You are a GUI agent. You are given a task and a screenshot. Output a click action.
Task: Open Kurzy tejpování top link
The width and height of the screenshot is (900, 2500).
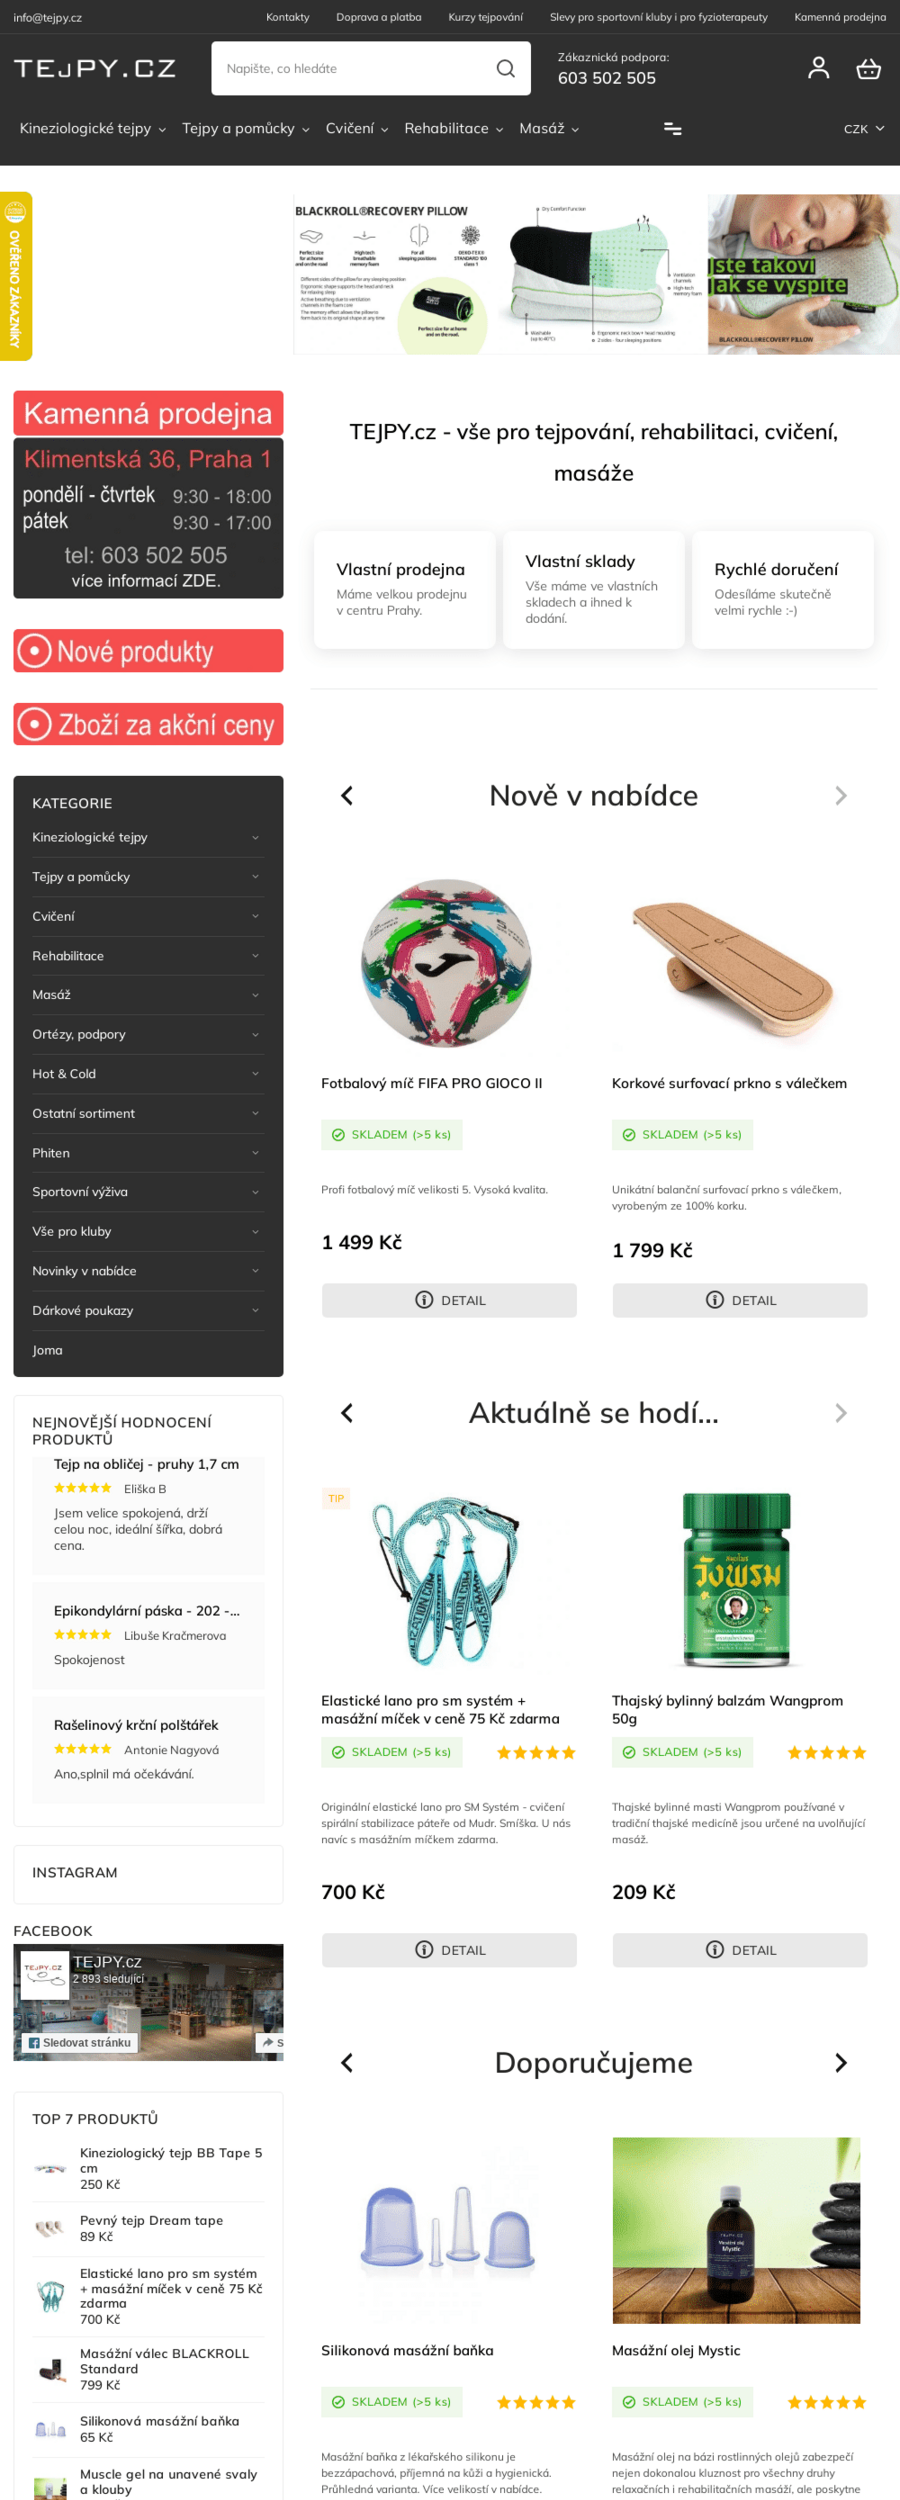485,17
